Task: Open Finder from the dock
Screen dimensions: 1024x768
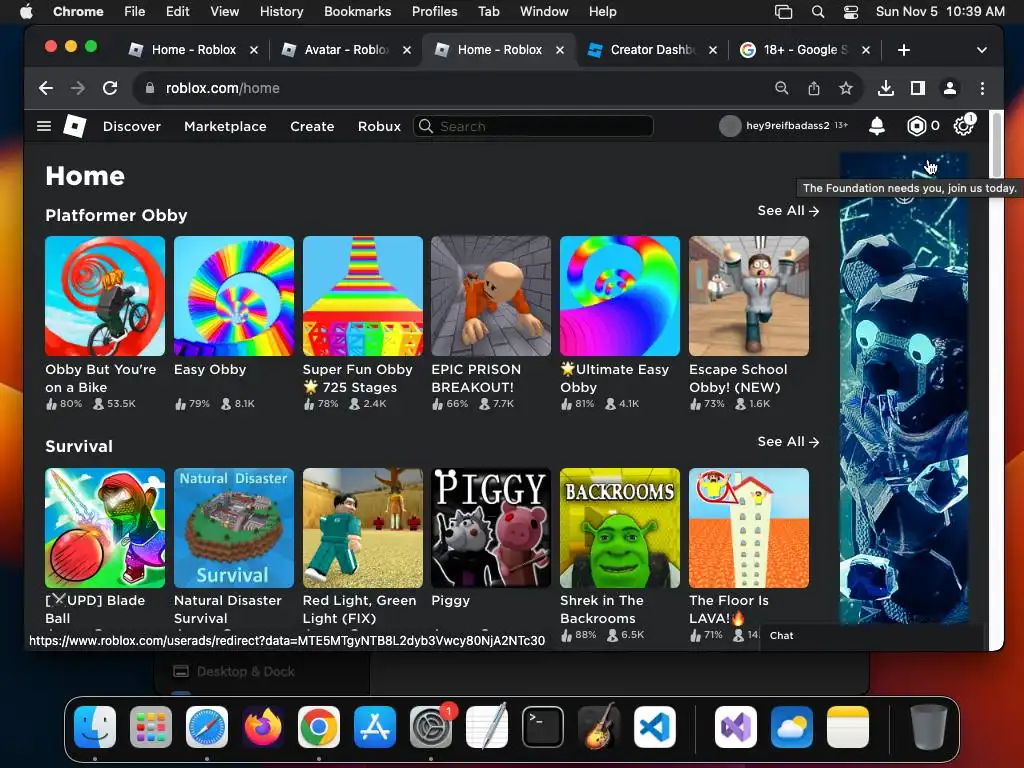Action: pos(95,727)
